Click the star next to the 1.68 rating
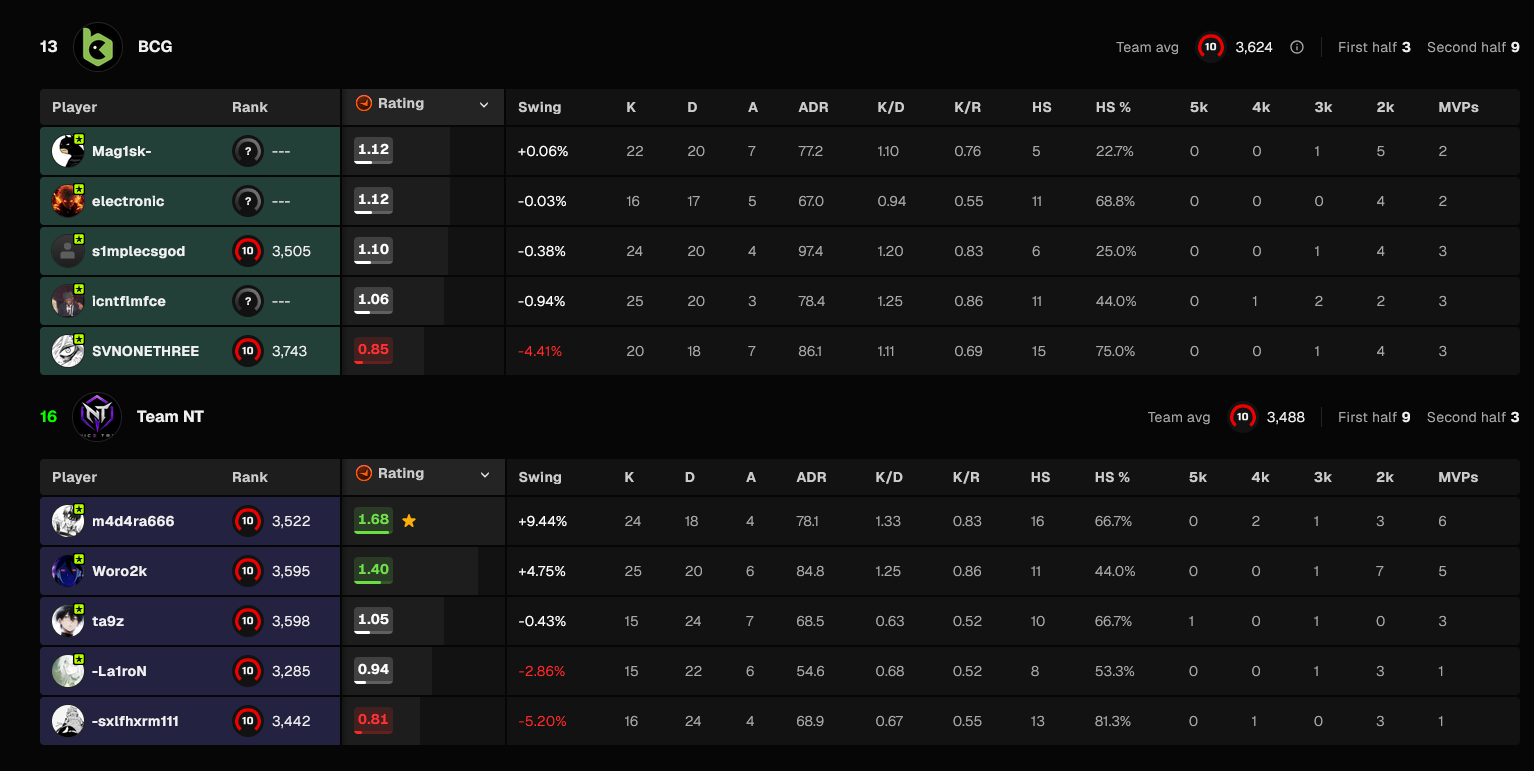1534x771 pixels. pyautogui.click(x=408, y=521)
